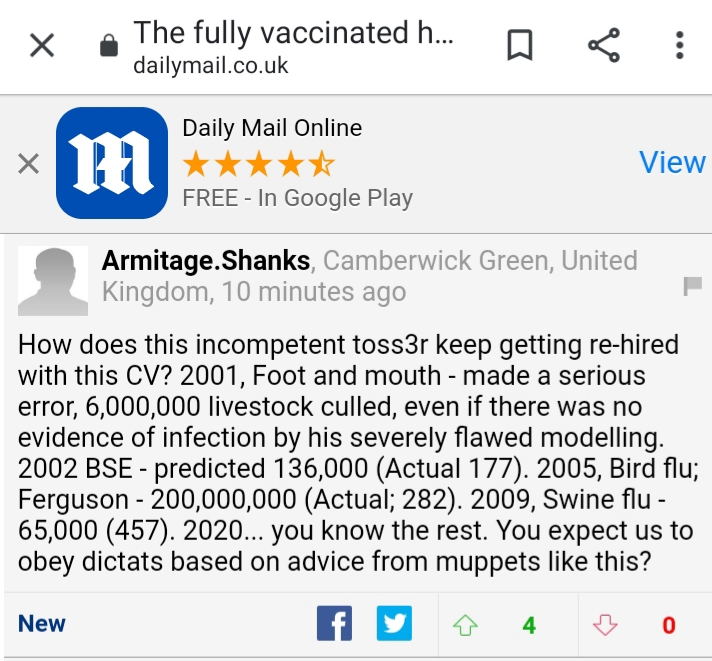Click the New comment label
Viewport: 712px width, 661px height.
coord(42,624)
